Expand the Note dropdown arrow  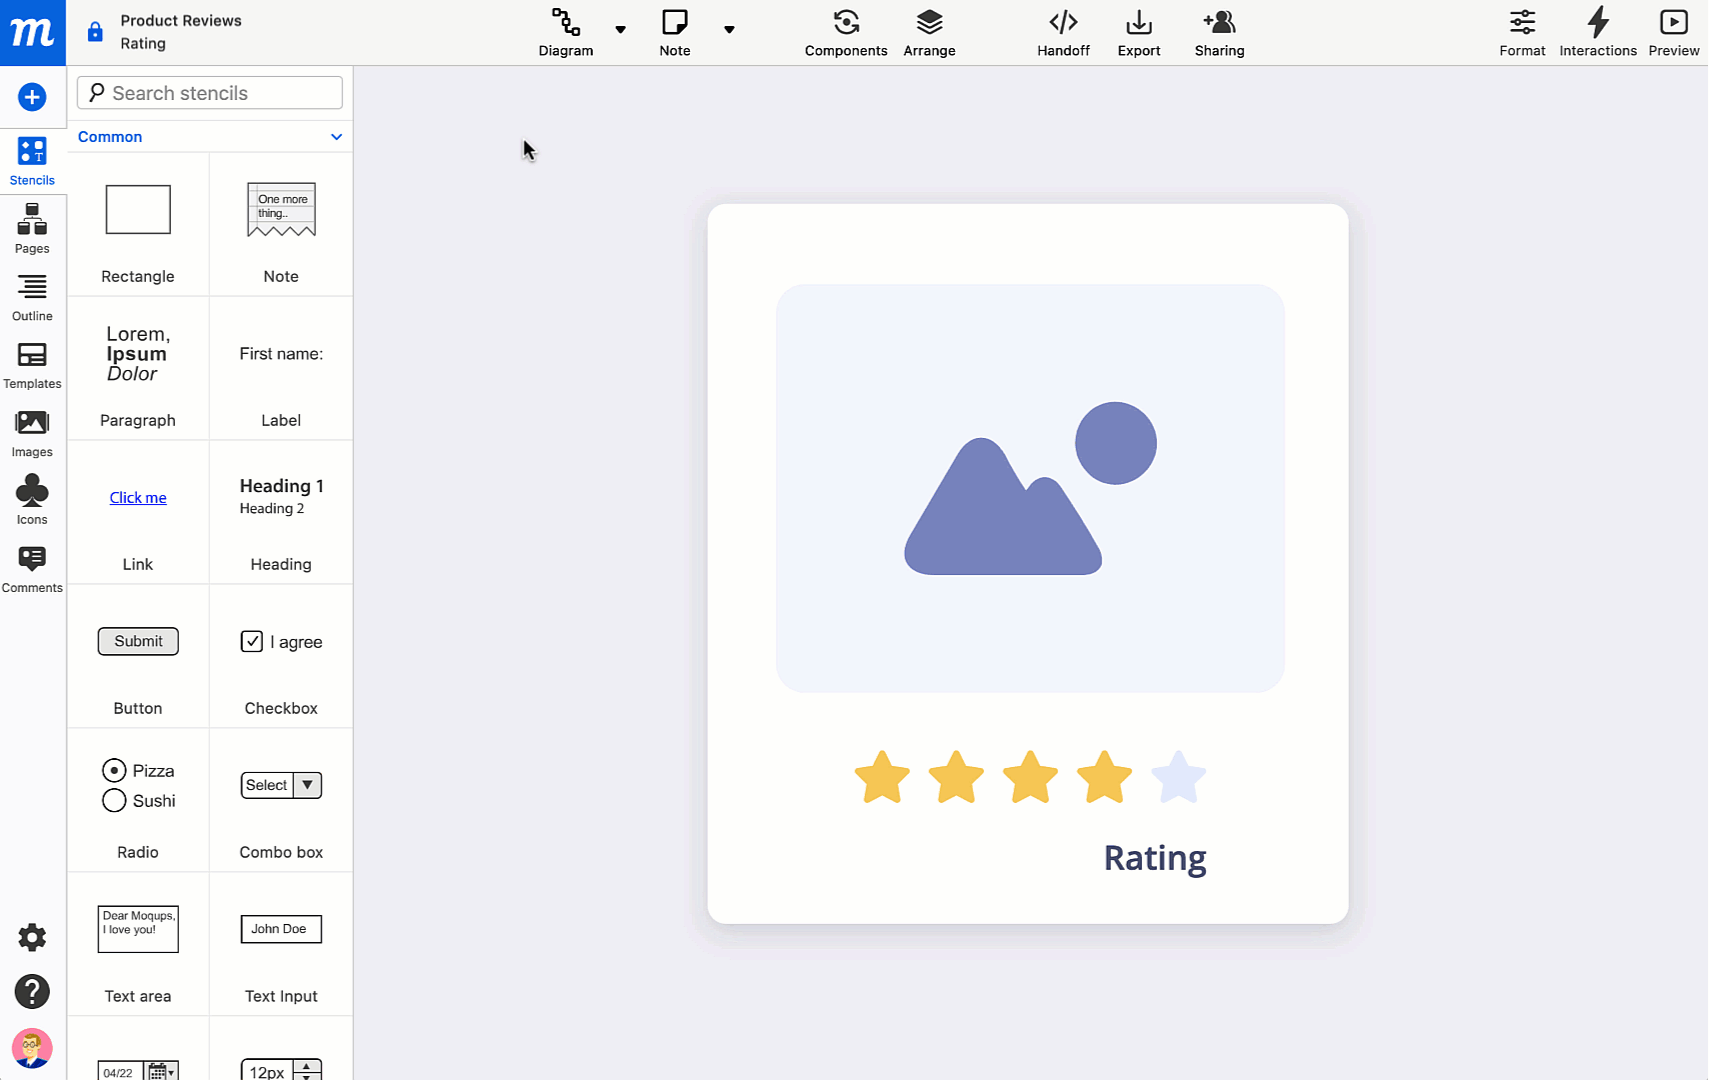(x=729, y=30)
